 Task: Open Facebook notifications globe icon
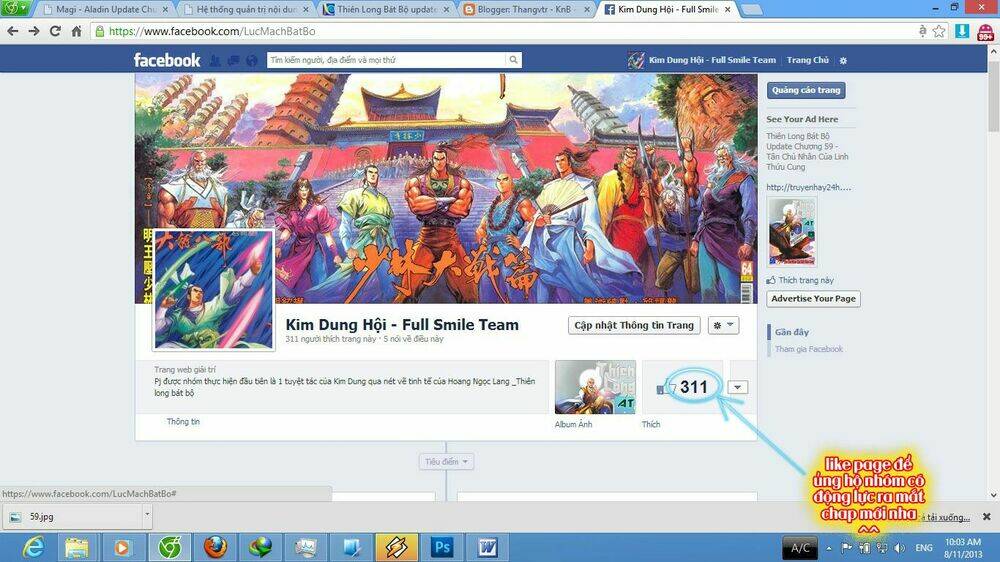[252, 60]
